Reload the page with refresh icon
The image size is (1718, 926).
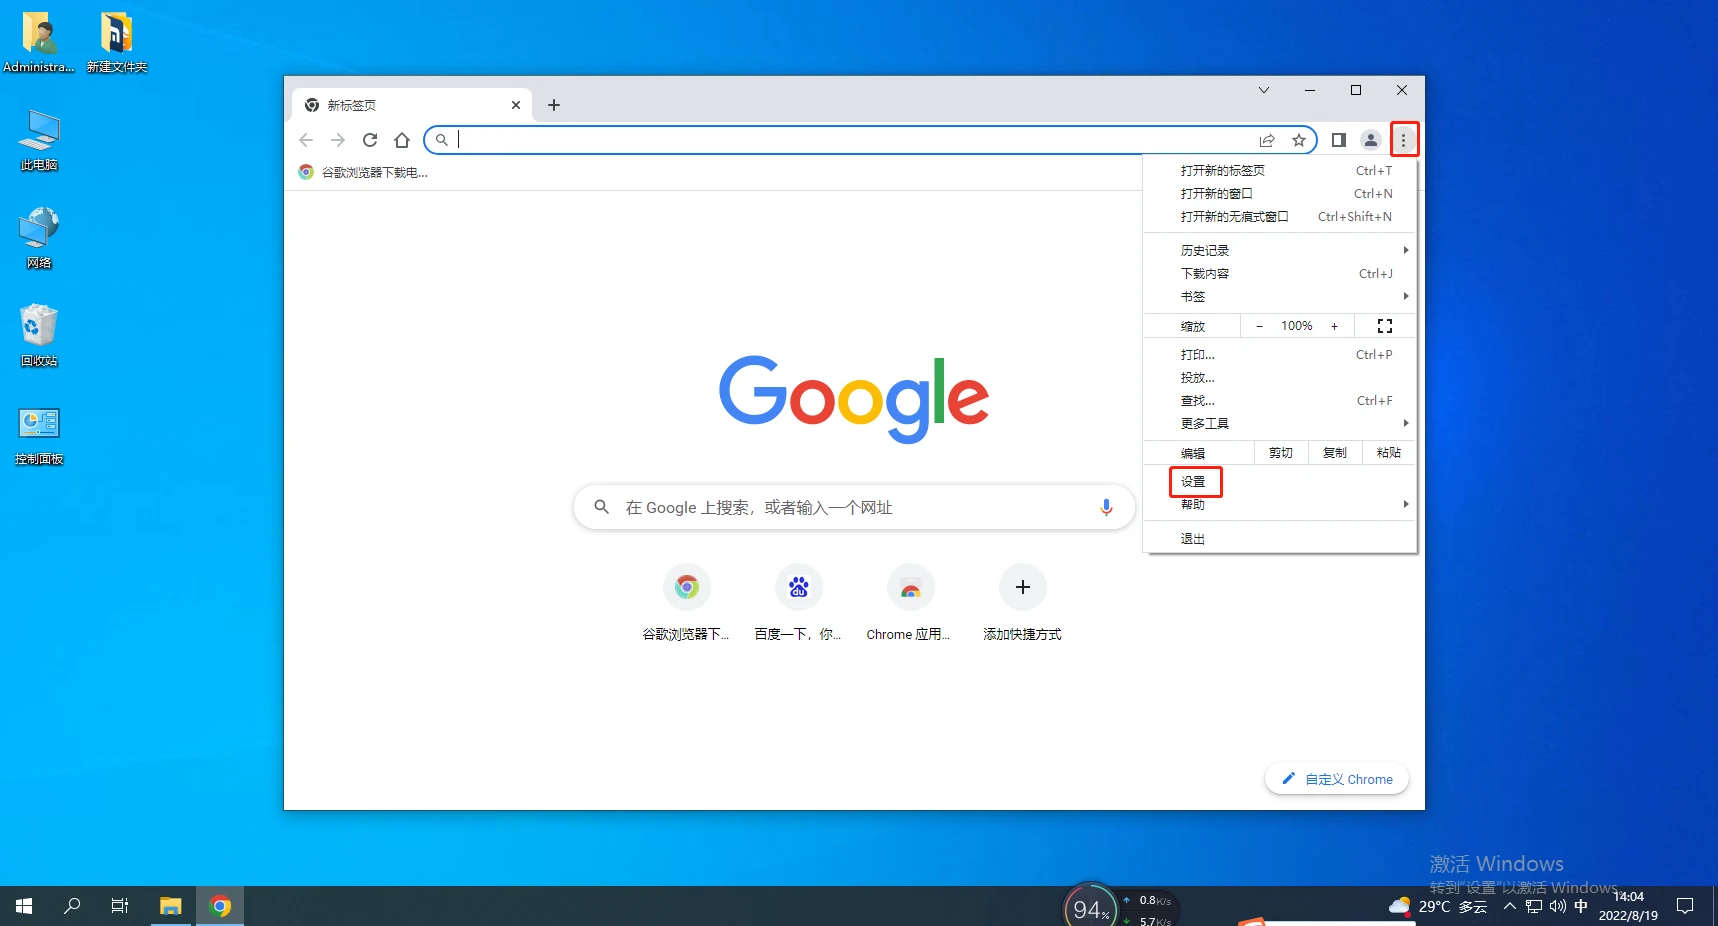pos(370,140)
